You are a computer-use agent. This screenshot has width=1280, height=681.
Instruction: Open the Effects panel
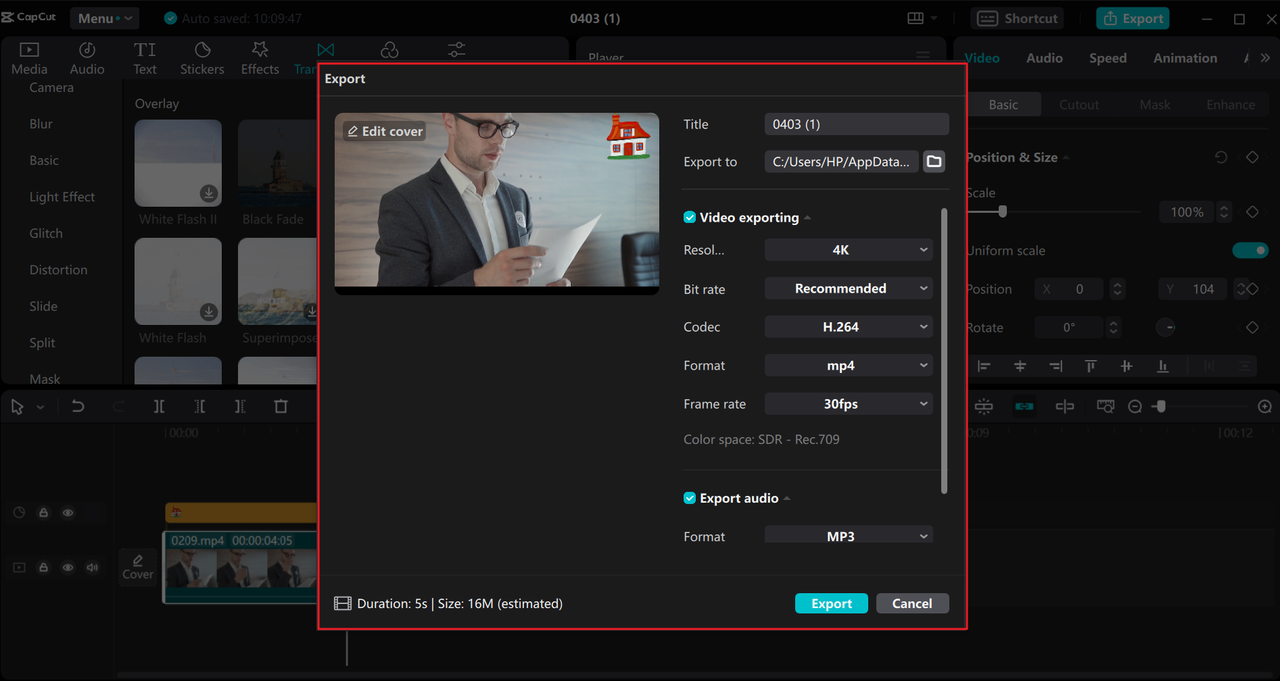[260, 58]
